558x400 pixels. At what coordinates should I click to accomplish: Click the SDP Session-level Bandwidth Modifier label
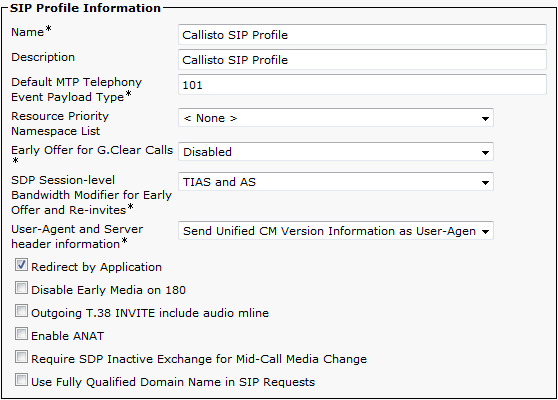click(x=91, y=195)
